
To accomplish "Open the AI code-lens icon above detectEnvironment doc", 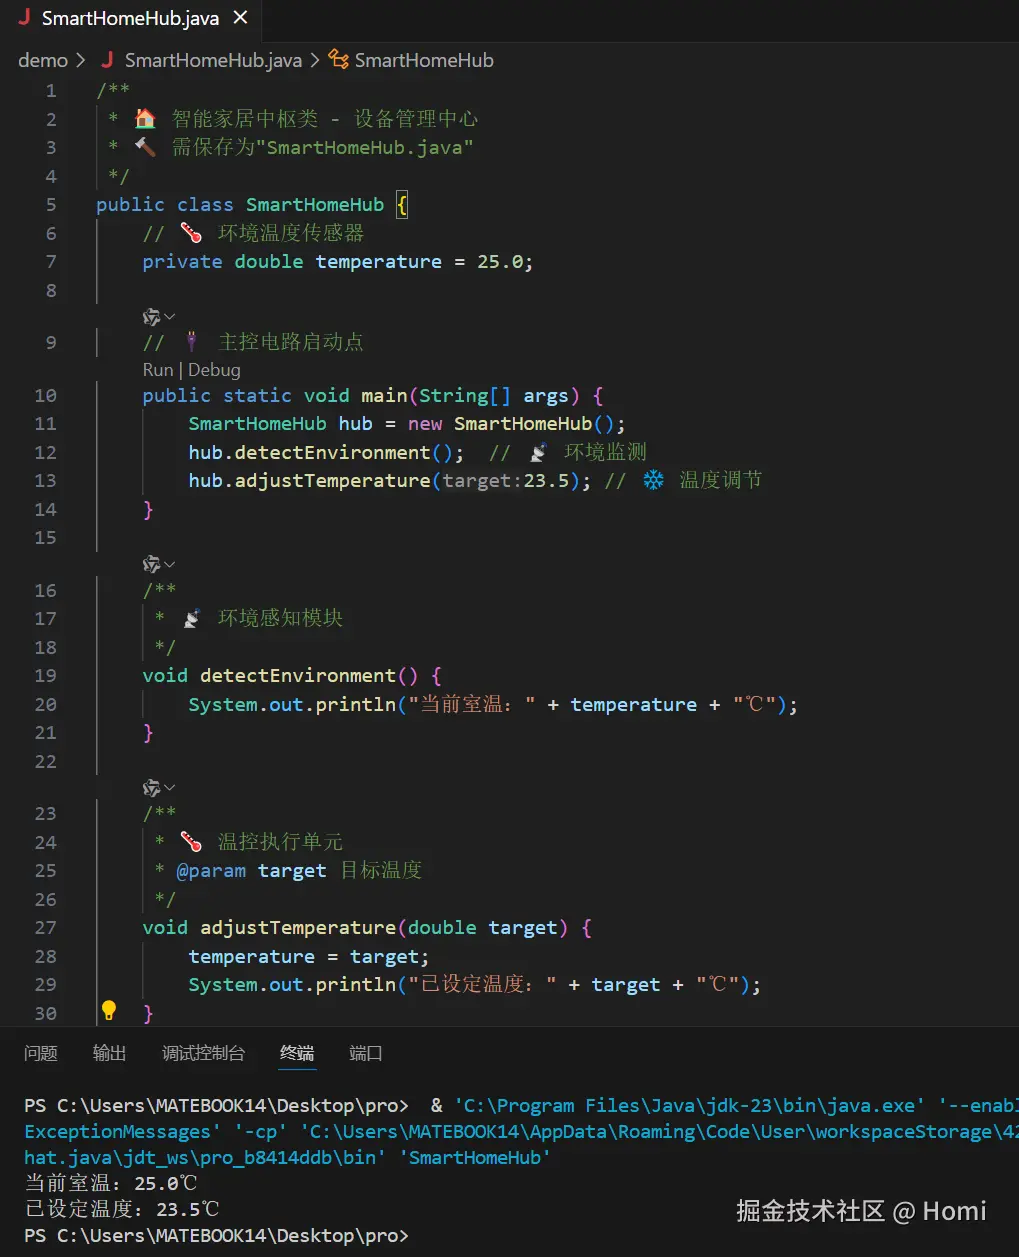I will pos(151,565).
